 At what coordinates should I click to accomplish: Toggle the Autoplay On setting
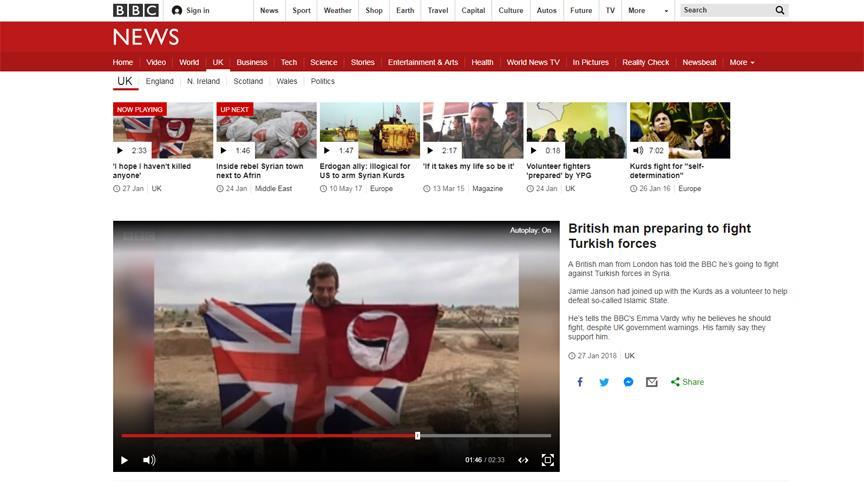point(530,230)
